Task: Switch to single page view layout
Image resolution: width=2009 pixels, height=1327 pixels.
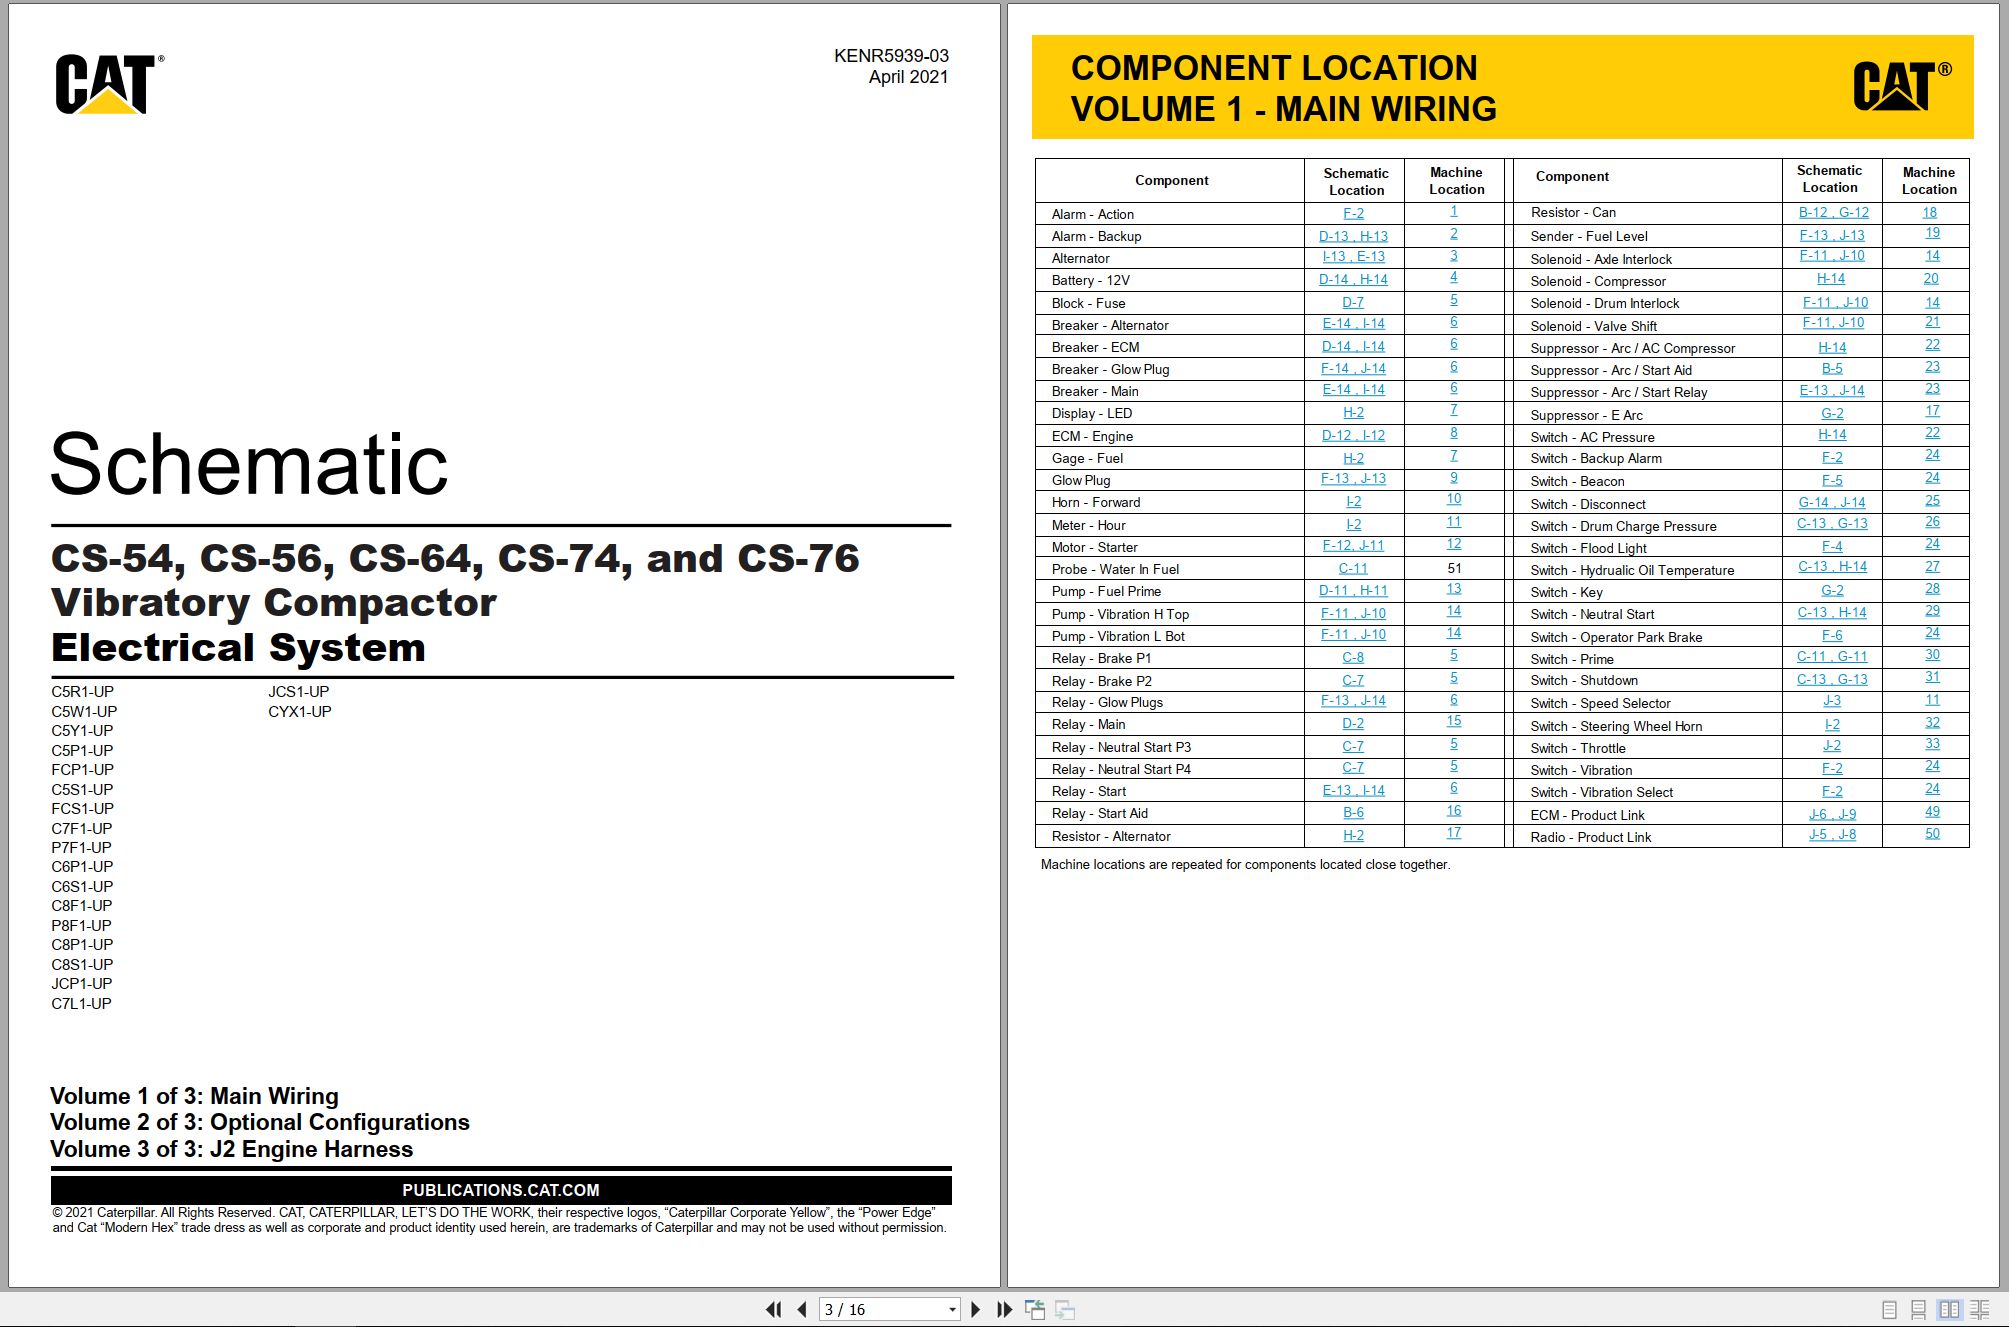Action: pyautogui.click(x=1889, y=1310)
